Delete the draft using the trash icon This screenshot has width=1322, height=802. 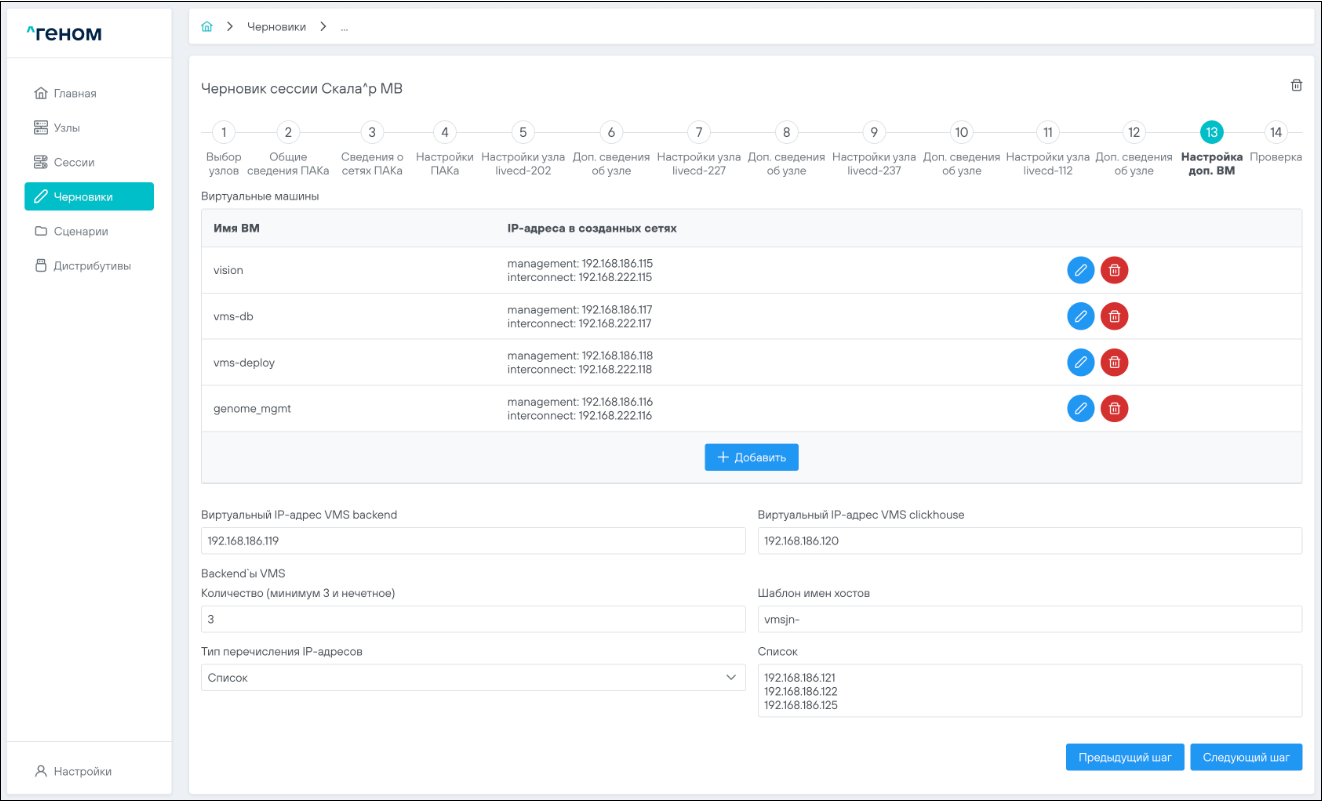(1296, 86)
